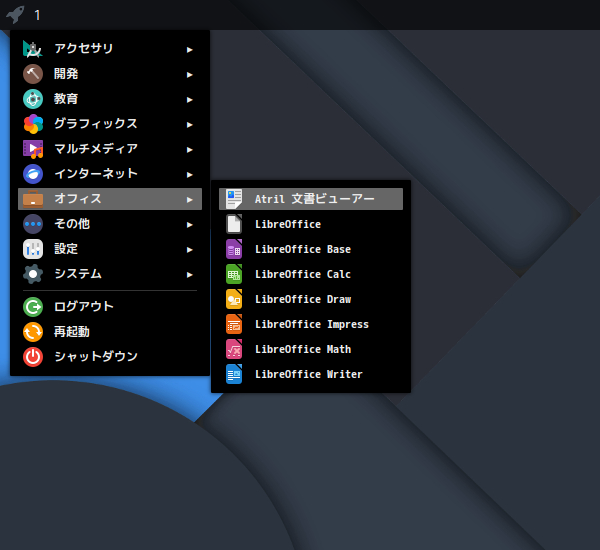Launch LibreOffice Math

pyautogui.click(x=311, y=349)
